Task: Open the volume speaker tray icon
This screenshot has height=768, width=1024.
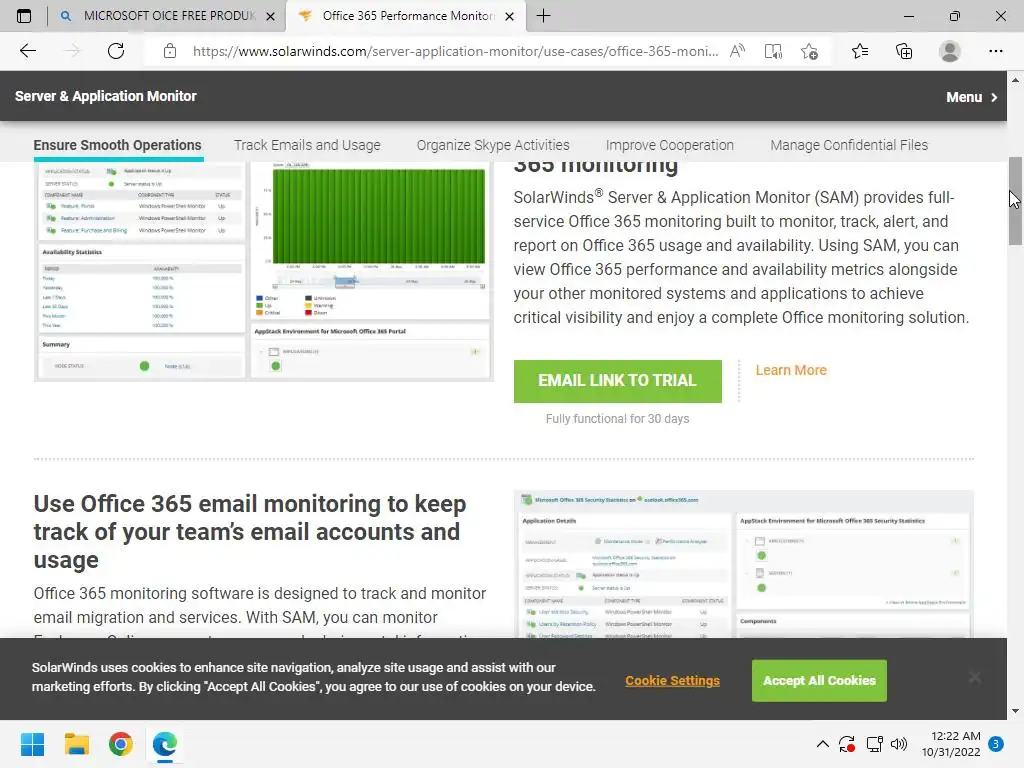Action: tap(899, 744)
